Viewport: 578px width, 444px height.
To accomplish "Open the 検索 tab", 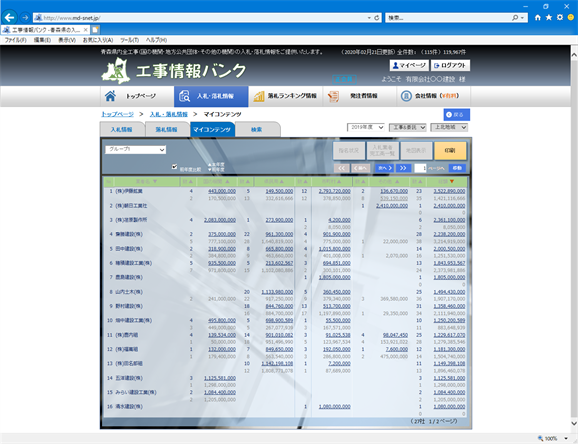I will coord(257,129).
